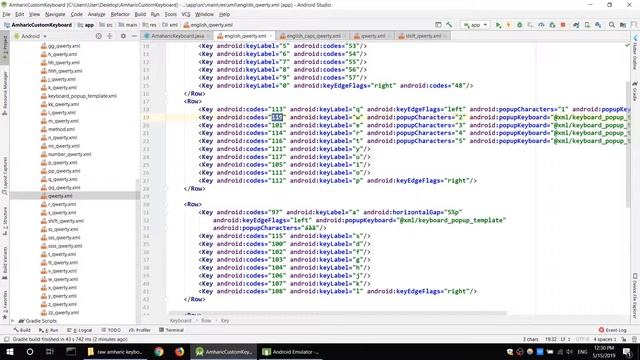Click the editor vertical scrollbar

click(628, 144)
